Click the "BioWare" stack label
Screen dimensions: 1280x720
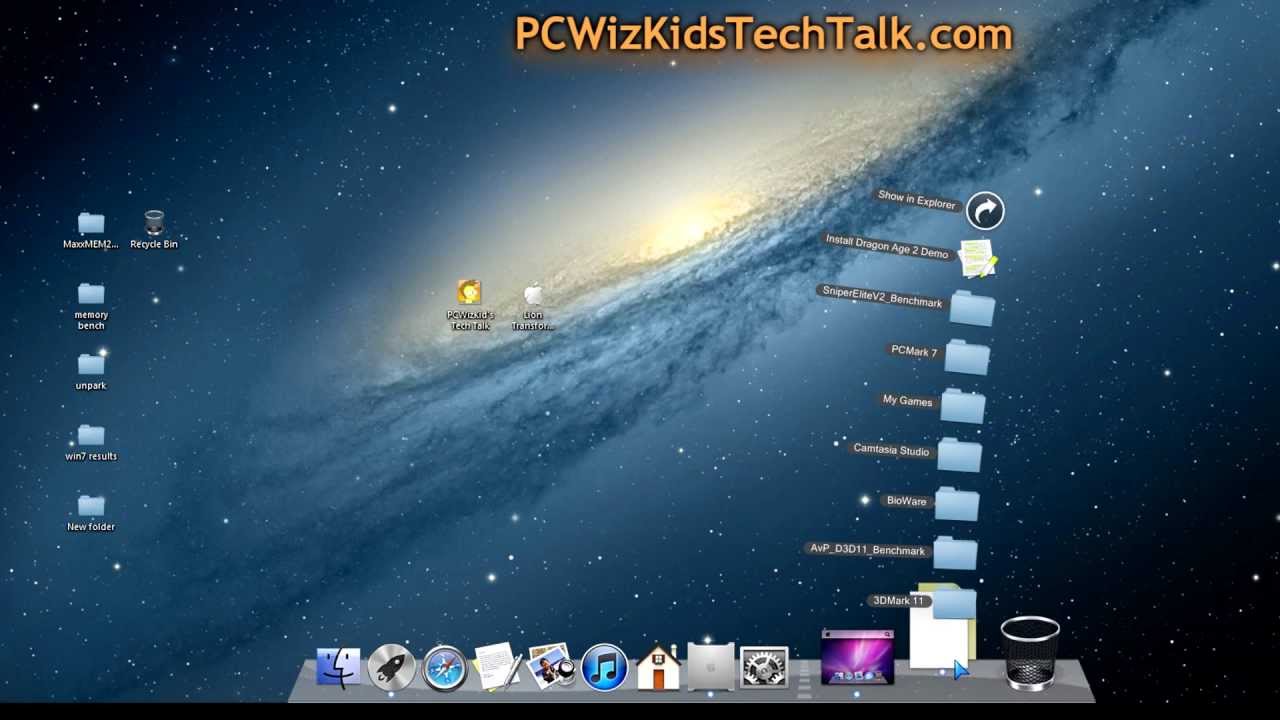tap(906, 500)
